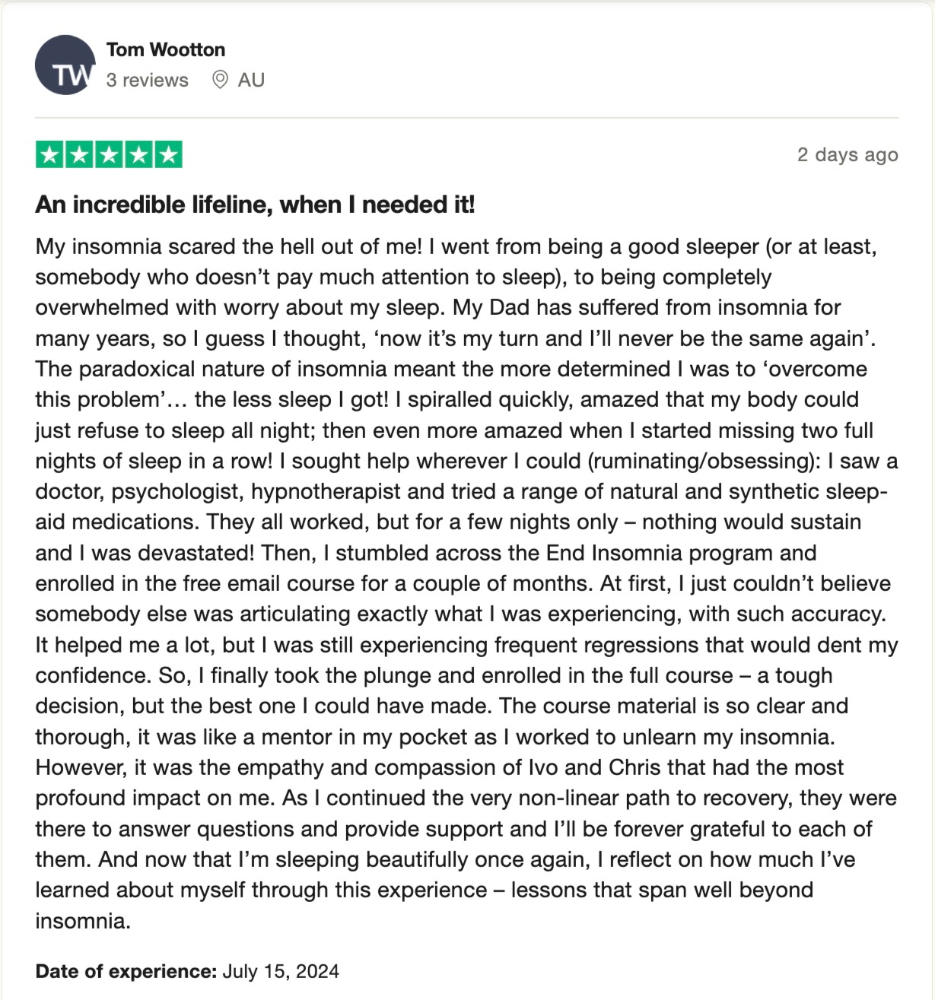Screen dimensions: 935x1000
Task: Click the phrase '(ruminating/obsessing)' in the review
Action: [x=702, y=461]
